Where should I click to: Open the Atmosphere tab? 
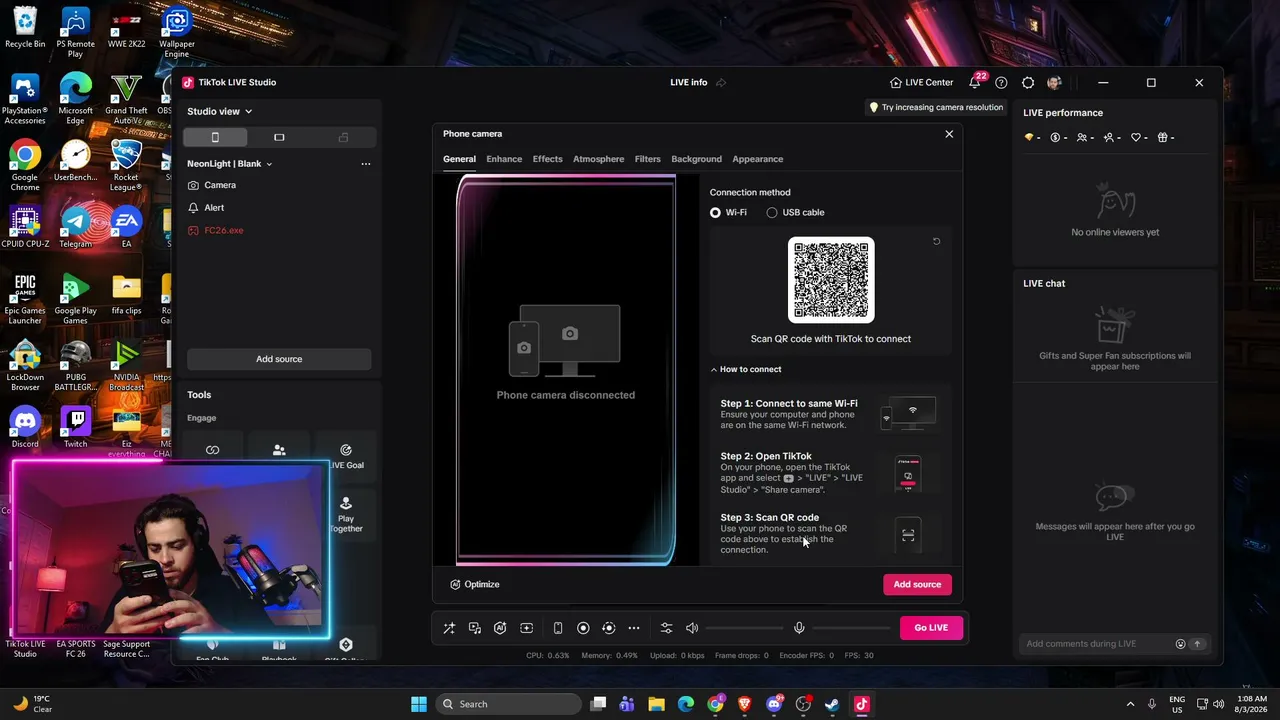click(x=598, y=159)
